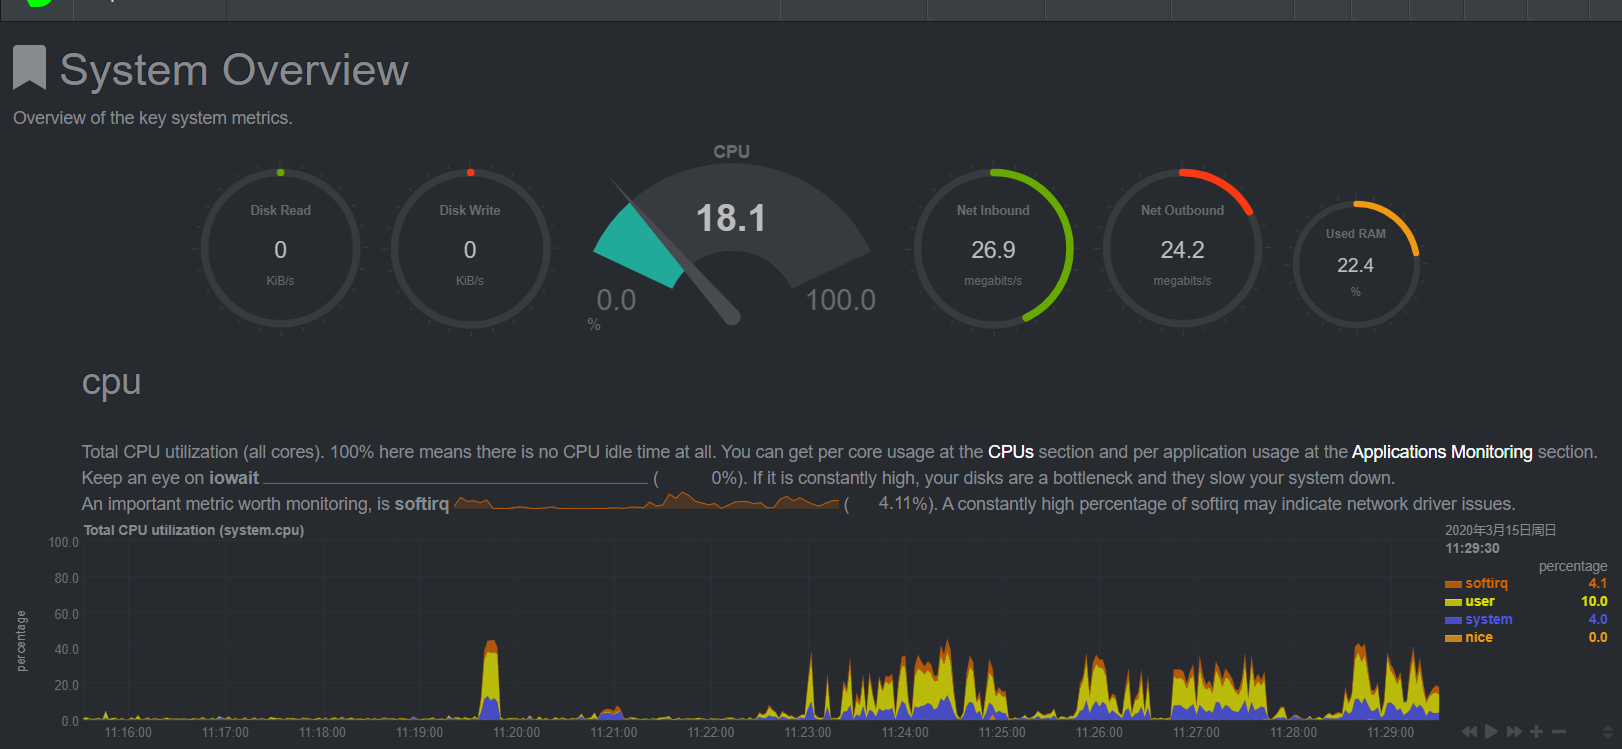Screen dimensions: 1622x749
Task: Click the bold softirq word in description
Action: [x=422, y=504]
